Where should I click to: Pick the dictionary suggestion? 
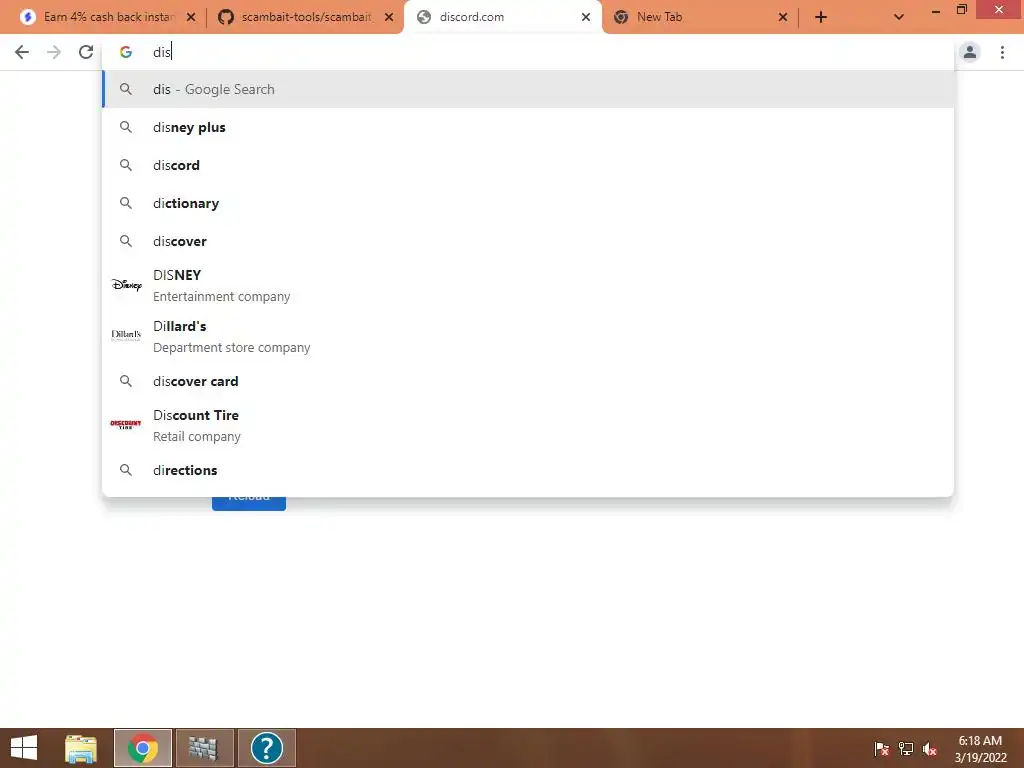pyautogui.click(x=528, y=203)
